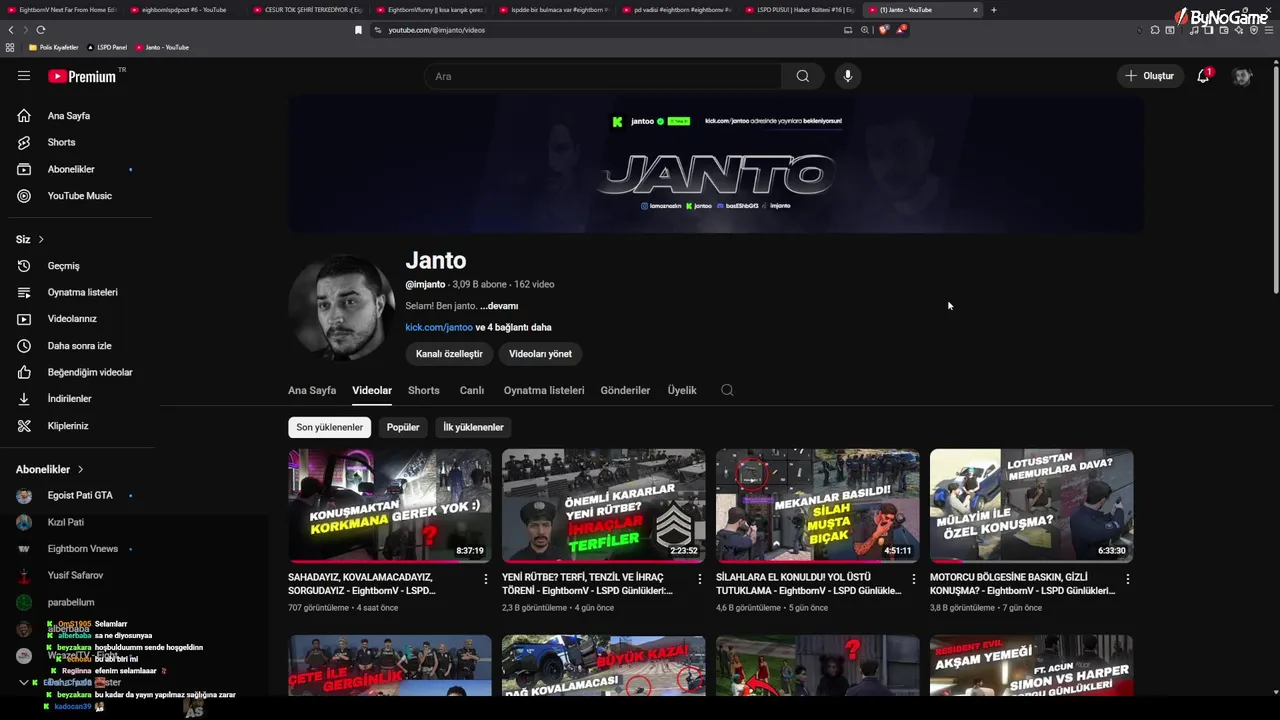
Task: Open the notifications bell
Action: [1204, 76]
